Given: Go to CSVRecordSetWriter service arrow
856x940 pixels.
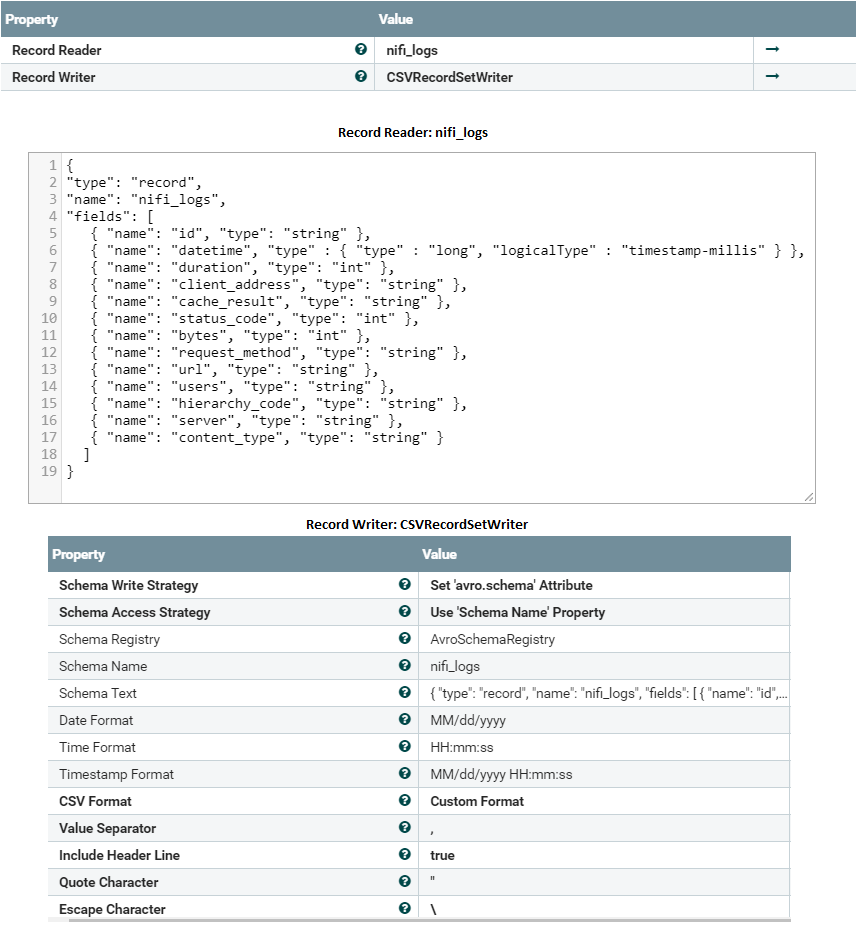Looking at the screenshot, I should pyautogui.click(x=772, y=76).
